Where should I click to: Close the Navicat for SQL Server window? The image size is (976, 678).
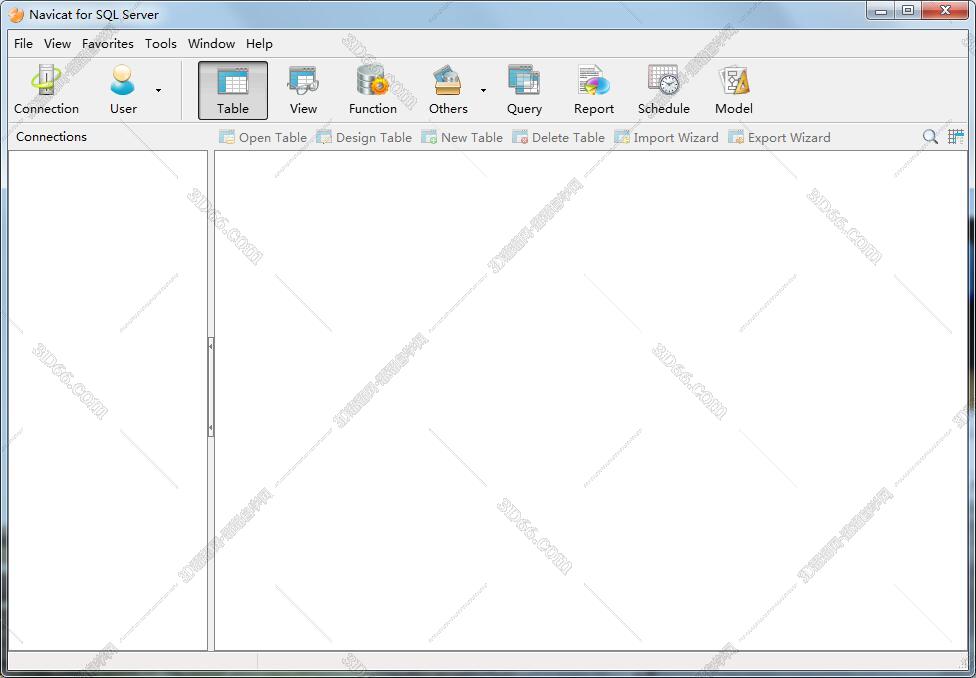946,10
